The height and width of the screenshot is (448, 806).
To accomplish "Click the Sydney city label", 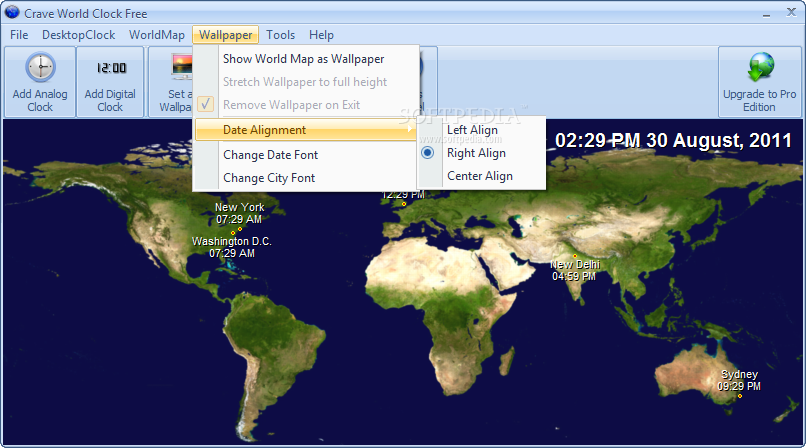I will 739,374.
